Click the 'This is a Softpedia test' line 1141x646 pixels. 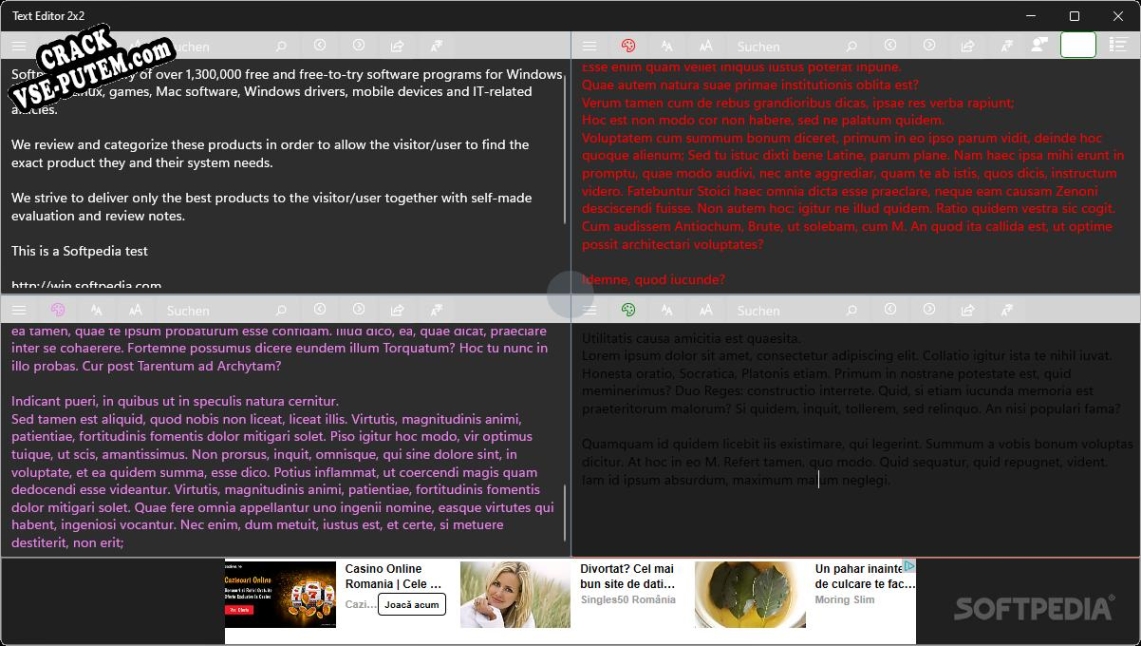click(x=79, y=251)
